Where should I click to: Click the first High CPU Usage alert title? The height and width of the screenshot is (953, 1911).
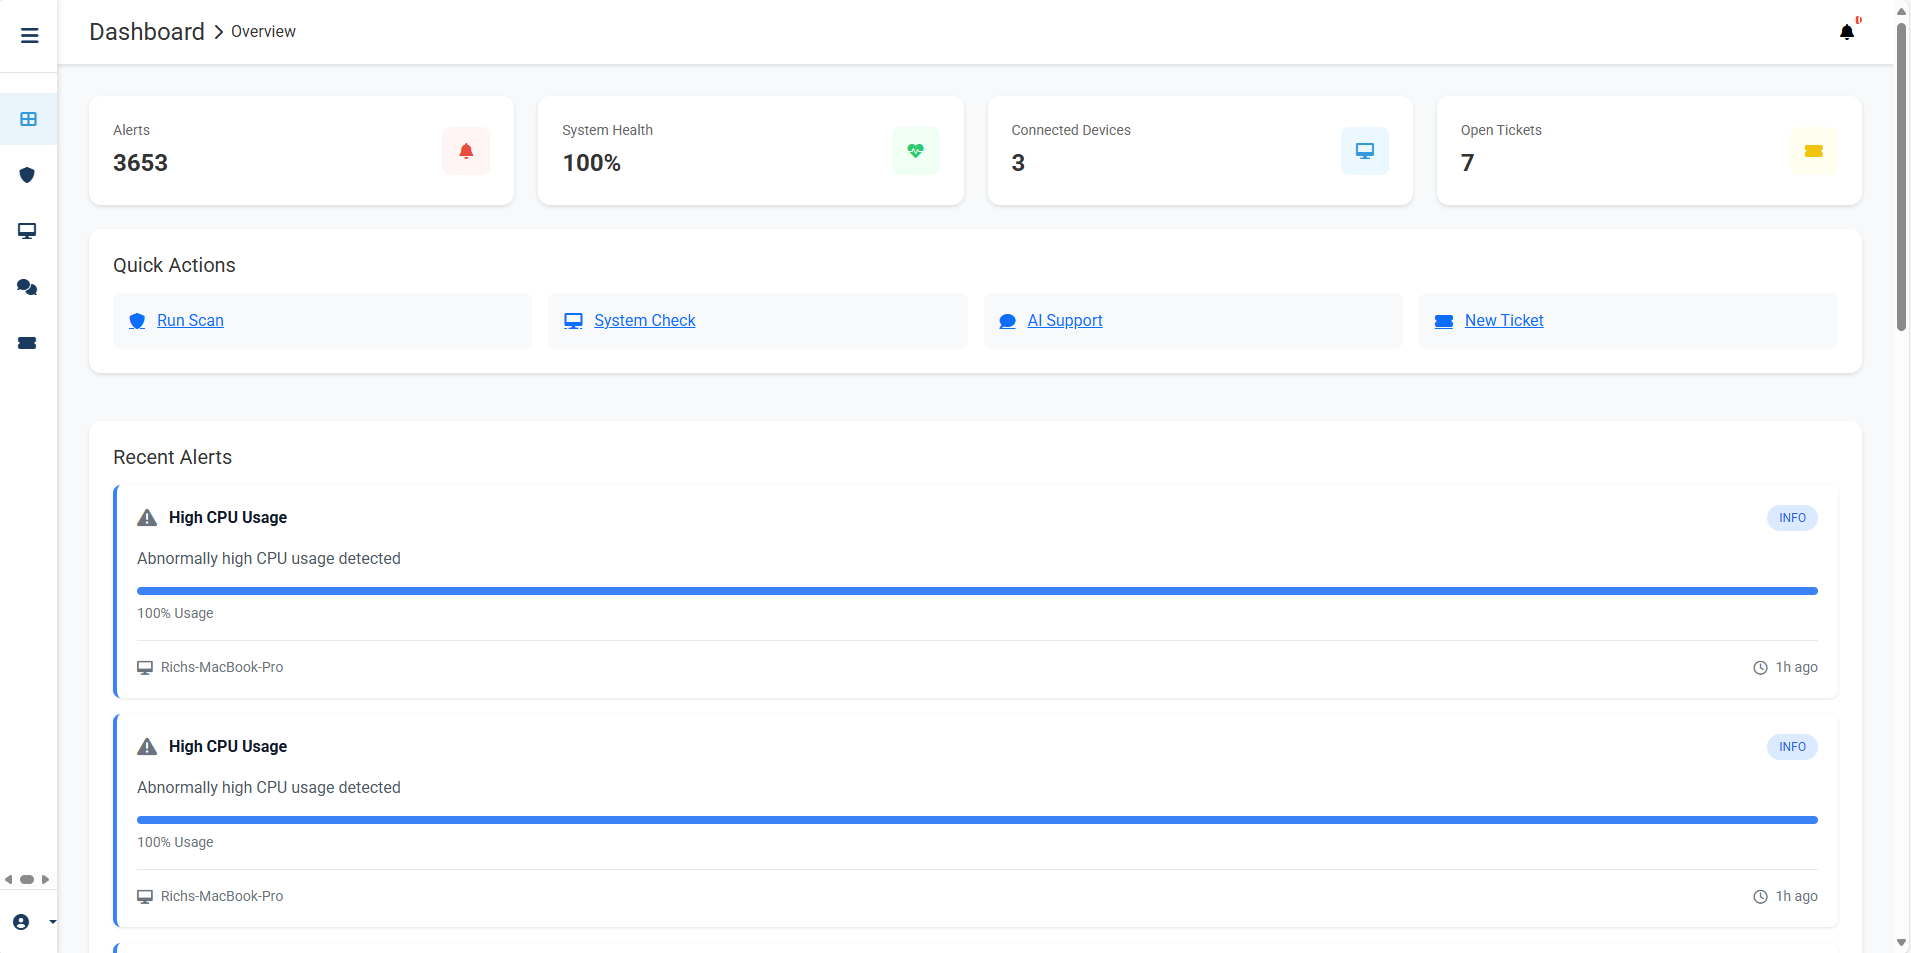[228, 518]
